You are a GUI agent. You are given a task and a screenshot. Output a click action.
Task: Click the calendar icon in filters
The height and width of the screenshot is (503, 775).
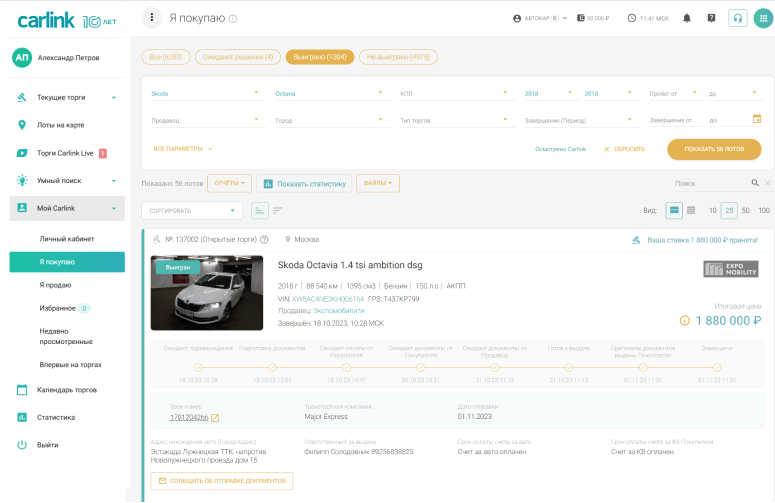[x=757, y=119]
